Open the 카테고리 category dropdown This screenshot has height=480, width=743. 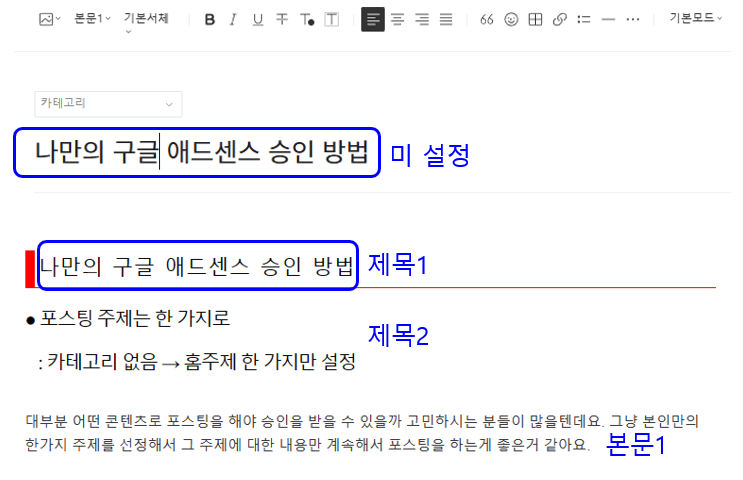pos(108,104)
